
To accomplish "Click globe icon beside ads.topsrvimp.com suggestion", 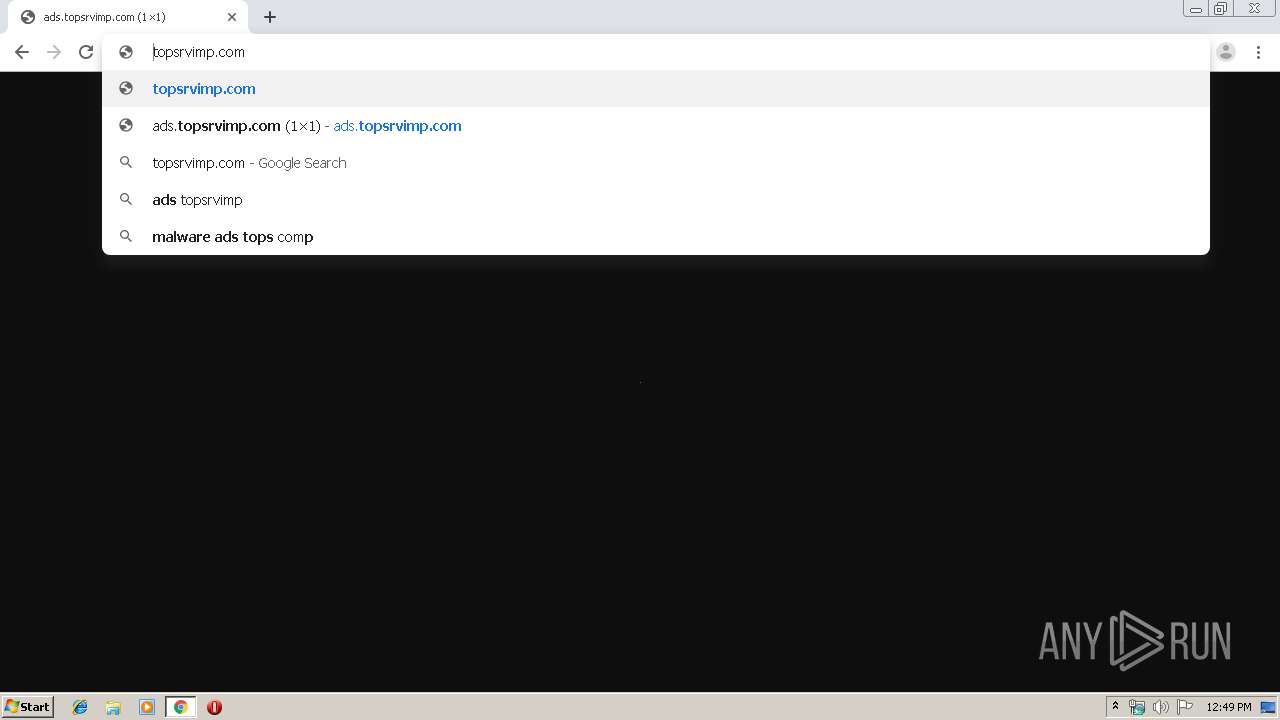I will tap(126, 125).
